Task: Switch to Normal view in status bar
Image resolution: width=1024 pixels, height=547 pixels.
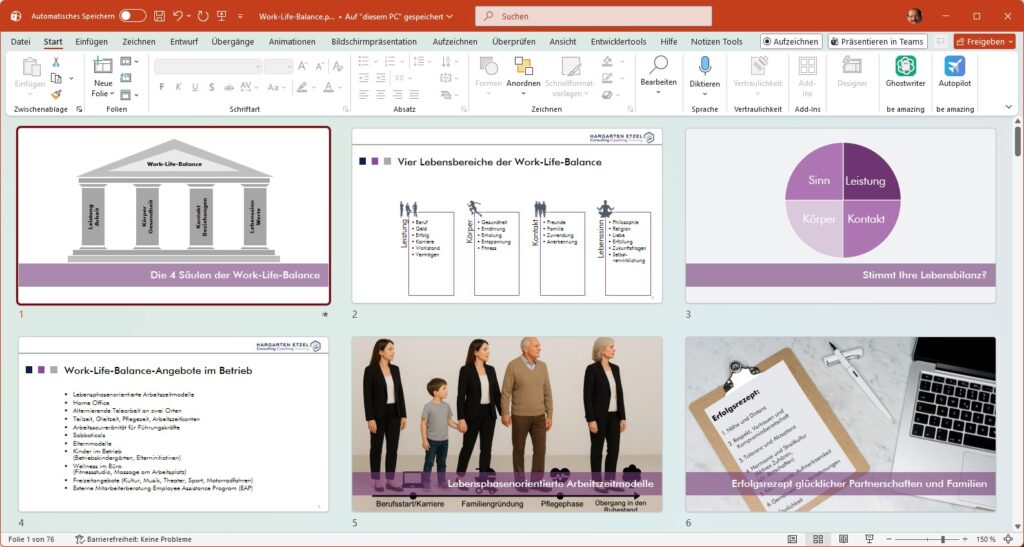Action: [792, 539]
